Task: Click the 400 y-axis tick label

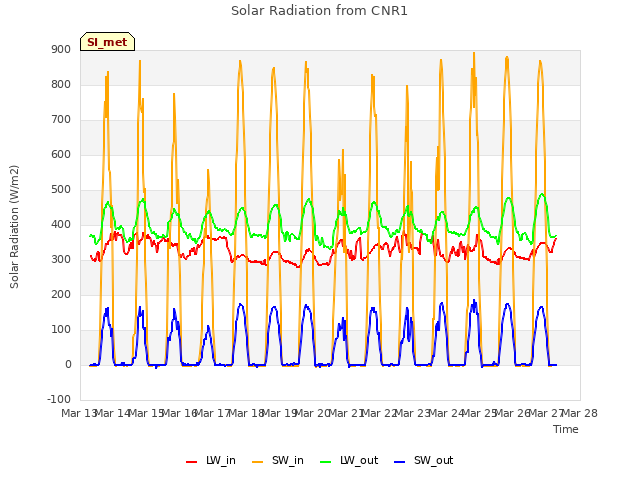Action: click(61, 224)
